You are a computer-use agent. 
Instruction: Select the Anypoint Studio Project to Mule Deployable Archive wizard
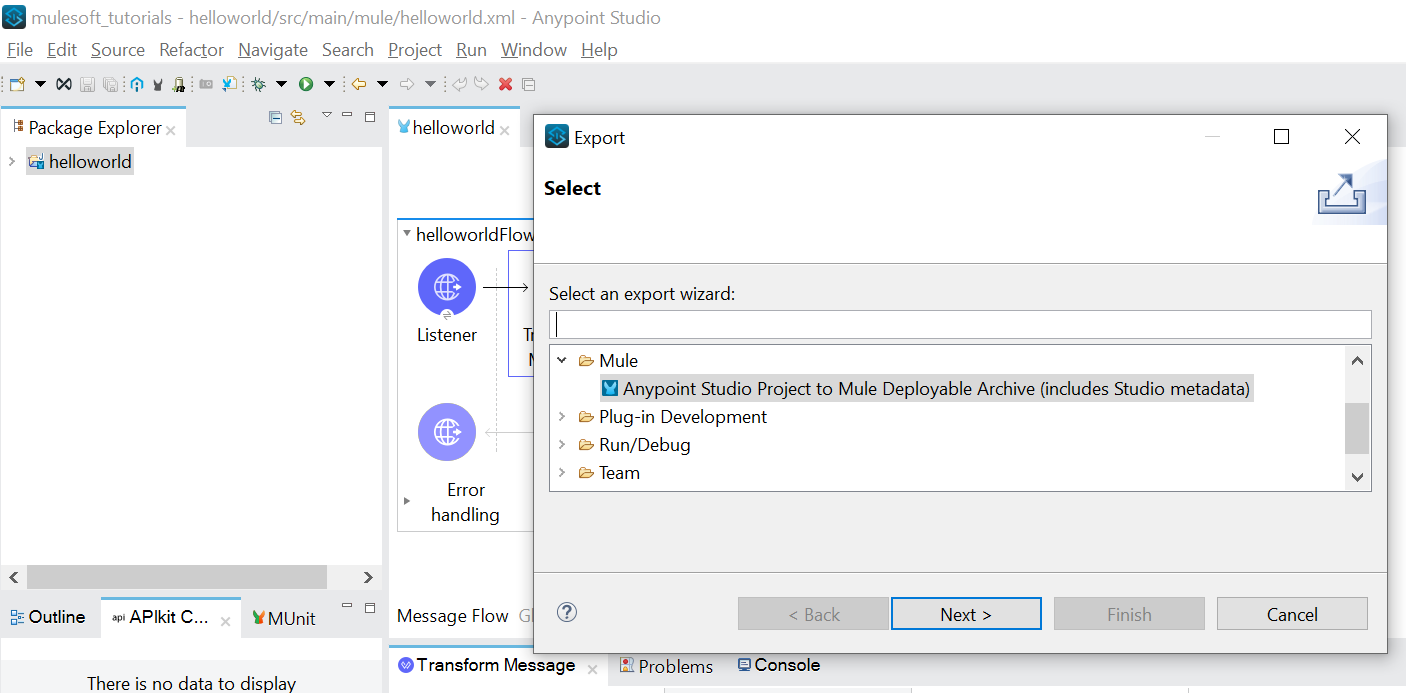click(926, 388)
